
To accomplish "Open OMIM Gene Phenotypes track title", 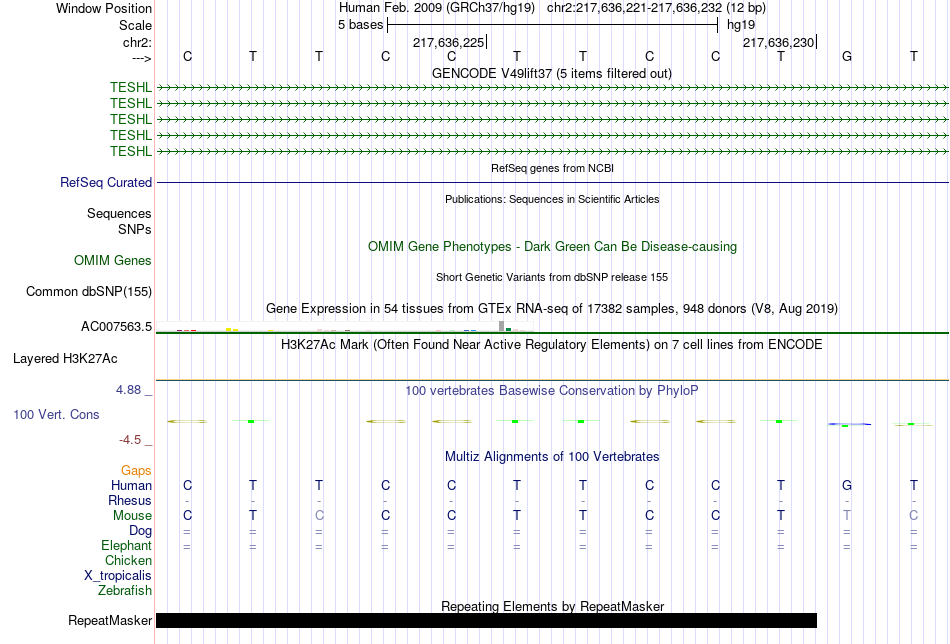I will click(552, 247).
